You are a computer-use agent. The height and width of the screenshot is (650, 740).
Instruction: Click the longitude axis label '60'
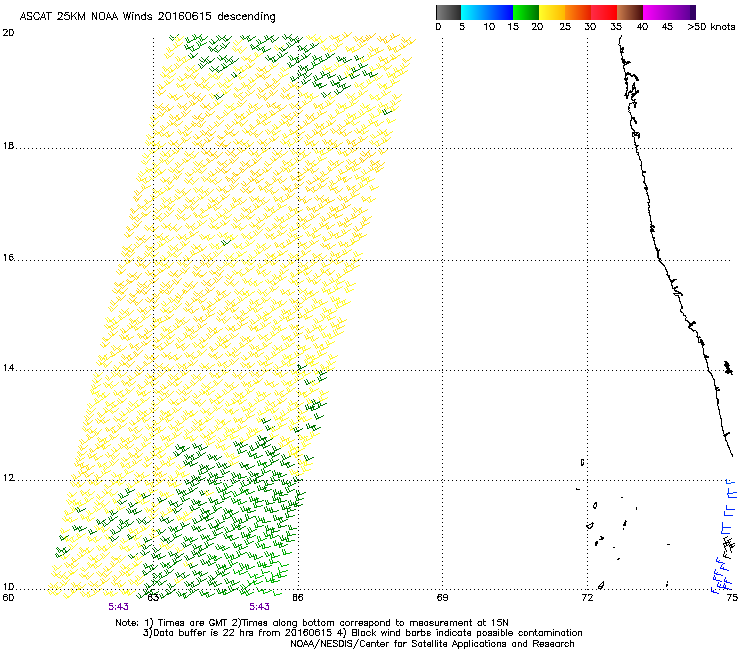(8, 598)
